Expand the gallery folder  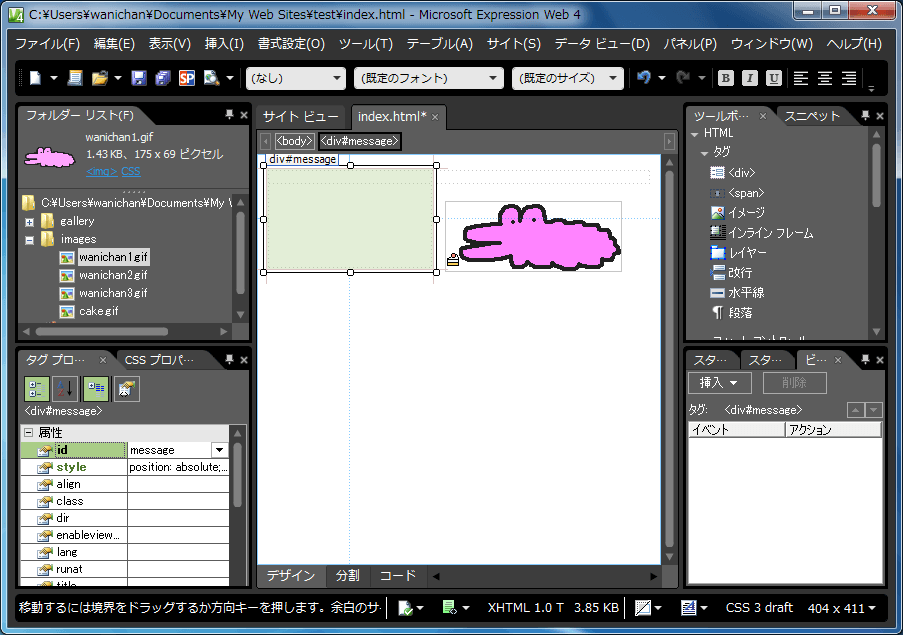(29, 222)
